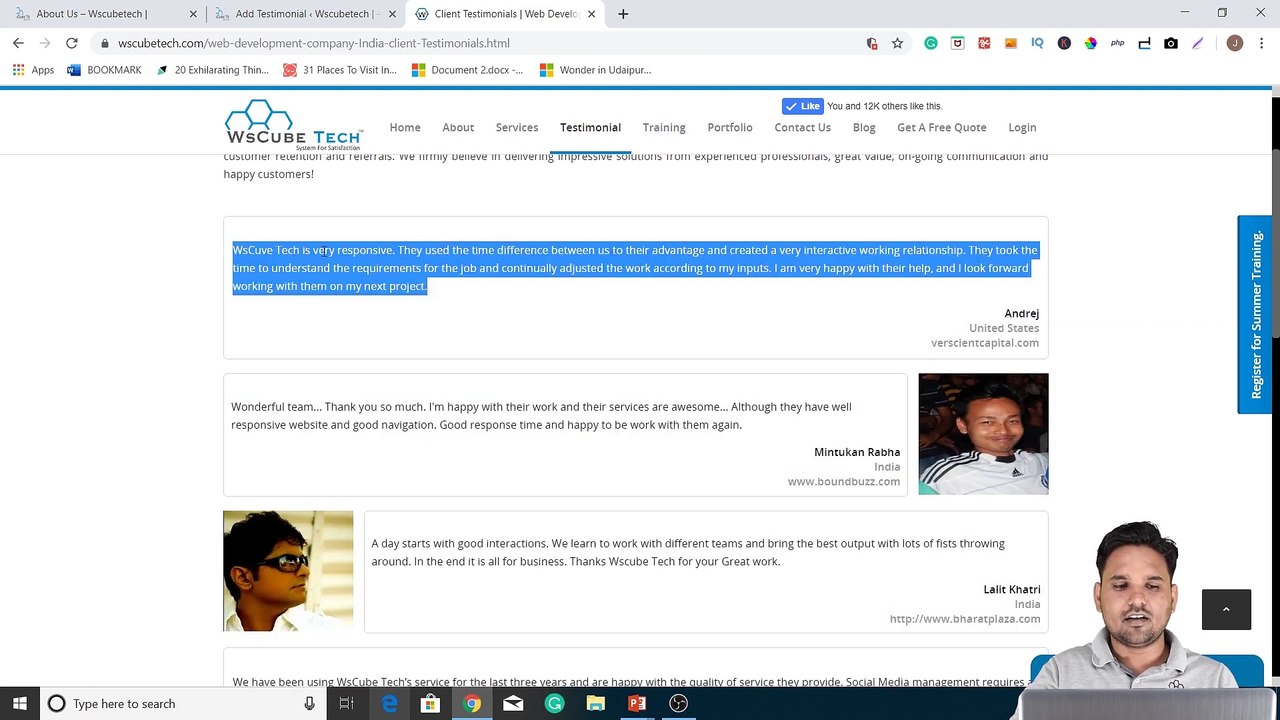Click the Mintukan Rabha name text
Screen dimensions: 1280x720
click(x=857, y=452)
